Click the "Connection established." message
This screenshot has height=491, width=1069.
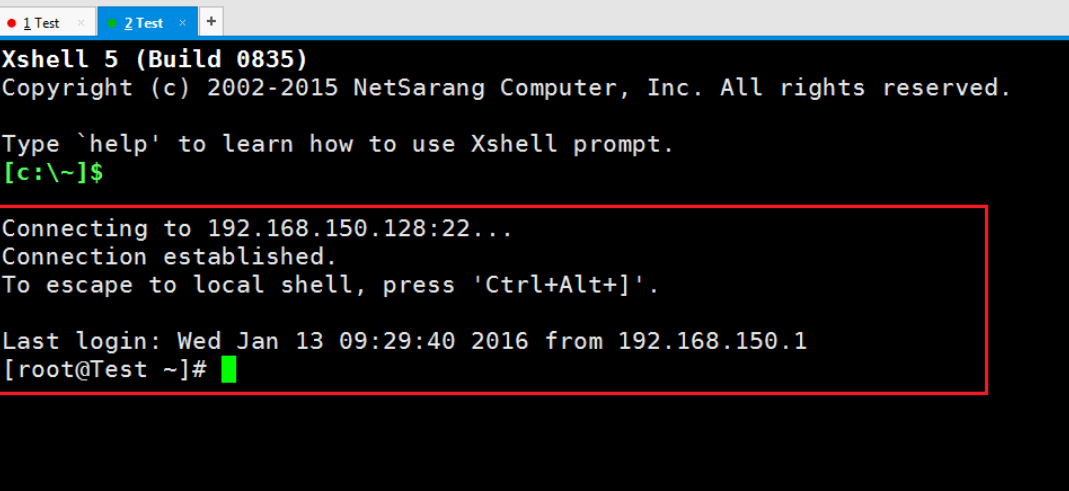point(169,257)
